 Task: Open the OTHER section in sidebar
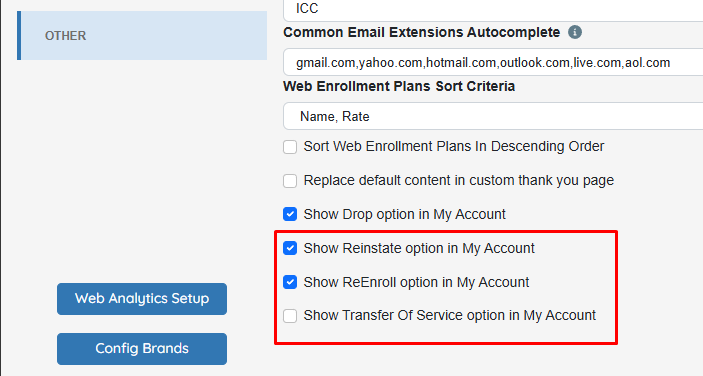point(142,35)
